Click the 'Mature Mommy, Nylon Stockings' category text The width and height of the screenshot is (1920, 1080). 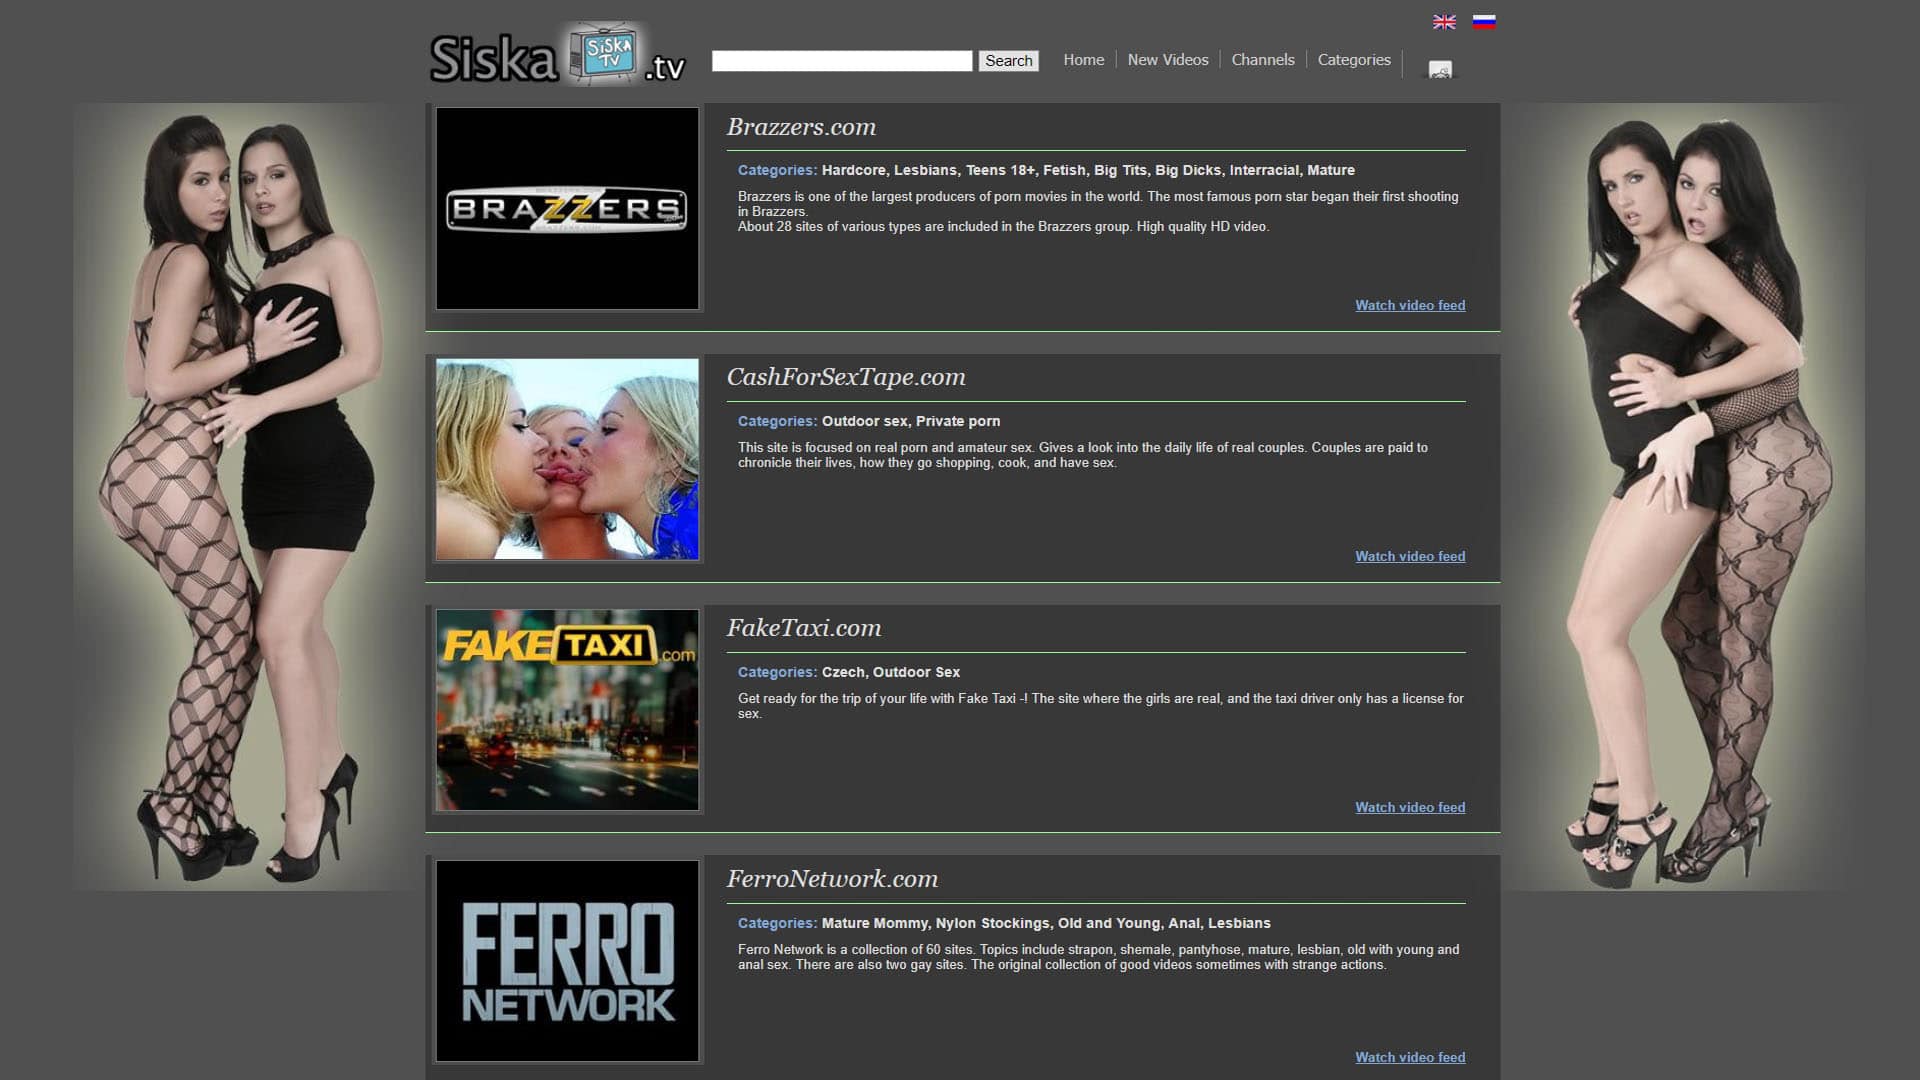pyautogui.click(x=936, y=923)
